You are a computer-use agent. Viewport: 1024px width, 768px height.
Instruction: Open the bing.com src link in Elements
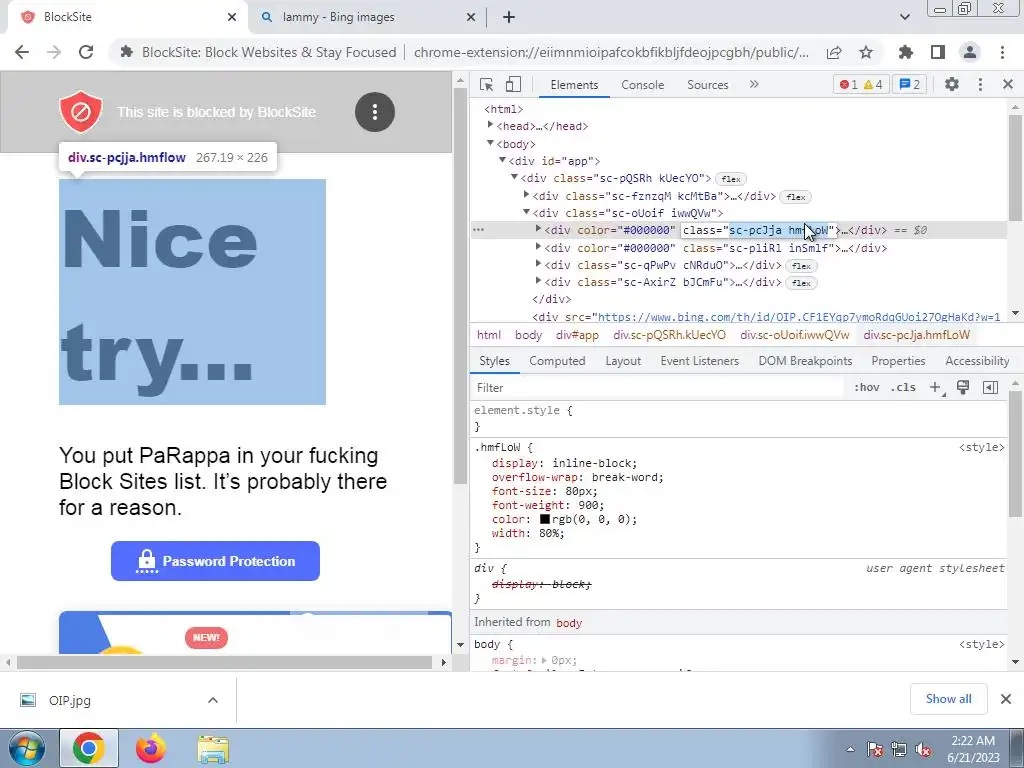pos(799,317)
